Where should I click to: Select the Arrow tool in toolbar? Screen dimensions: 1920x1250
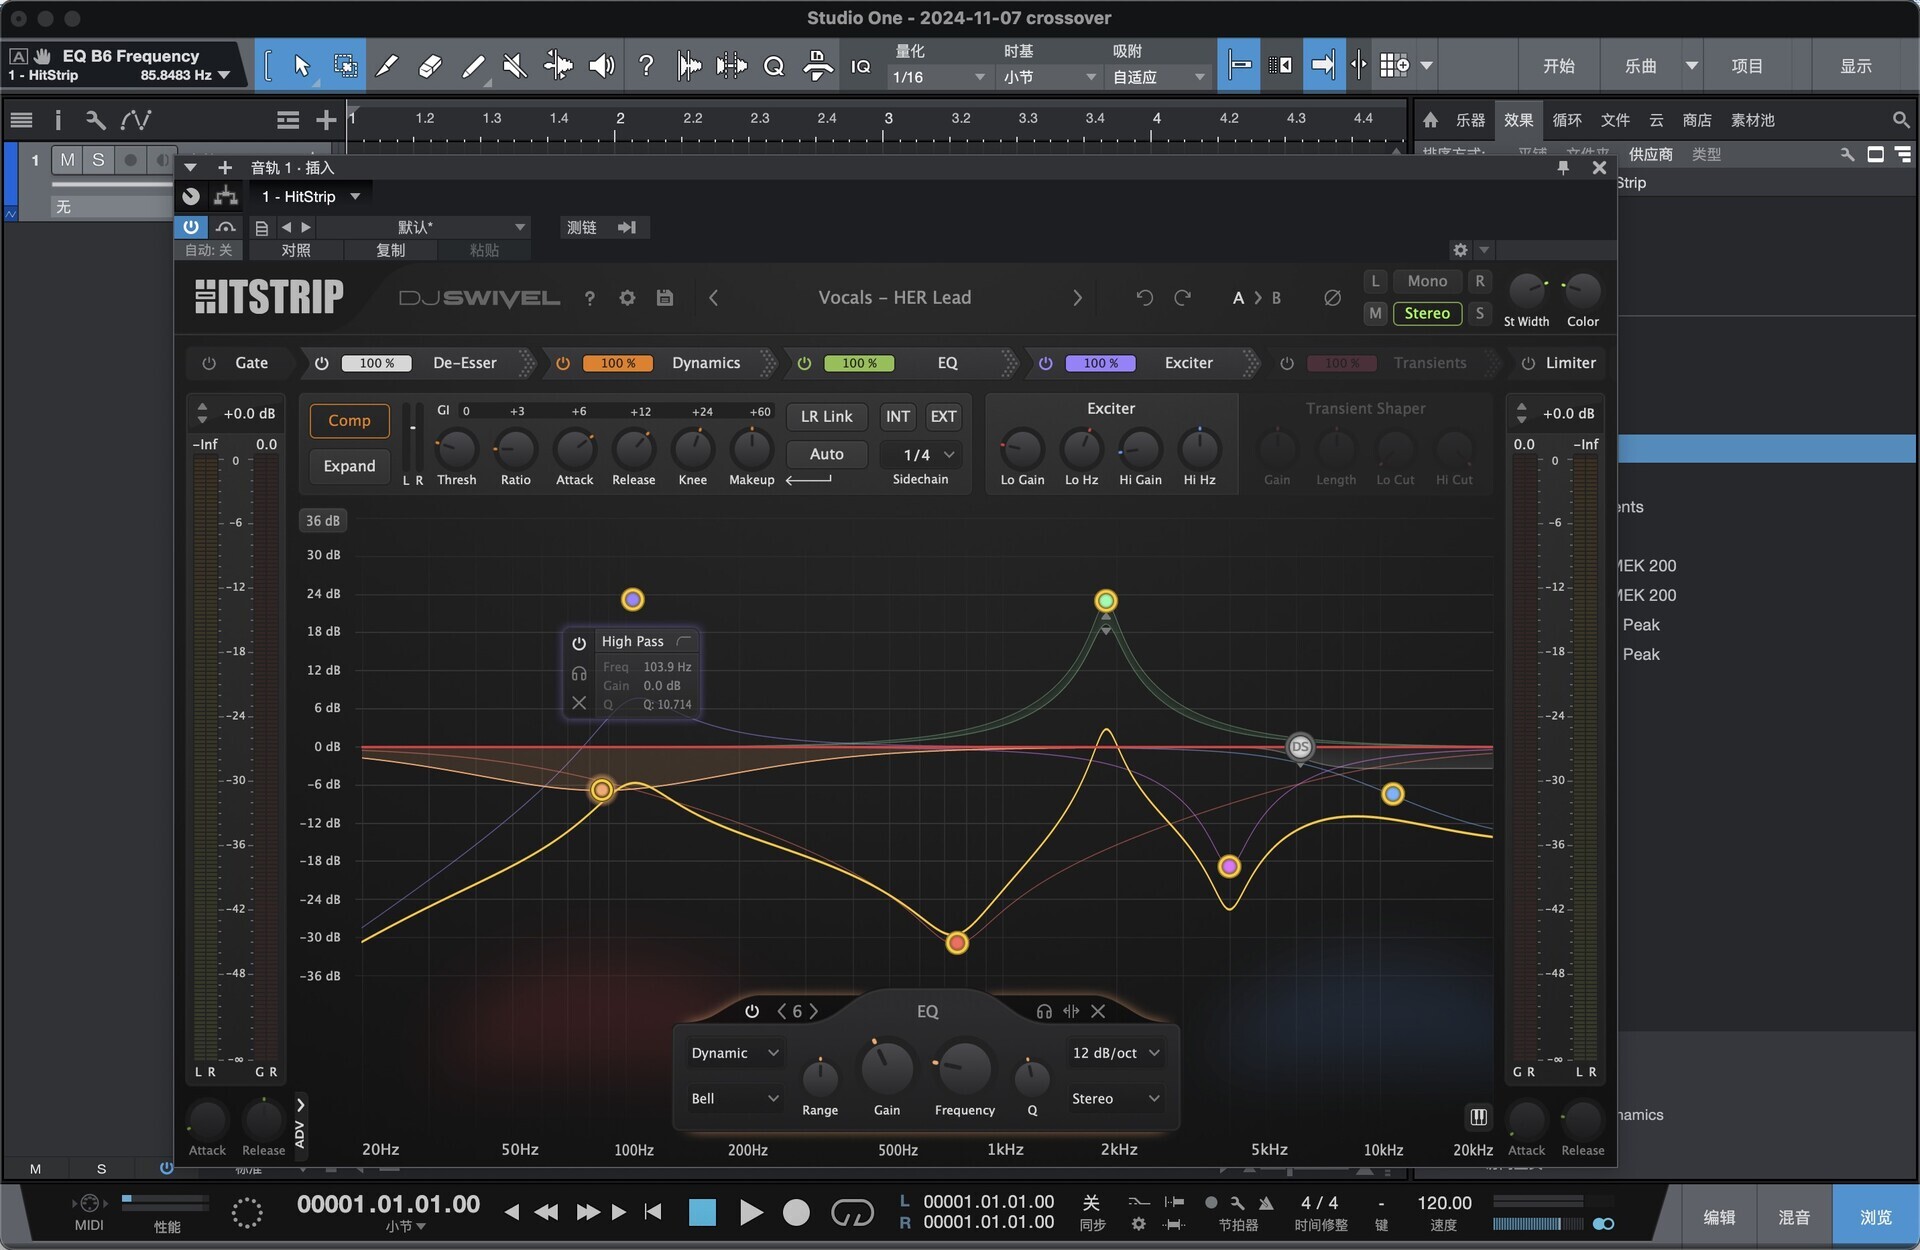[x=301, y=66]
